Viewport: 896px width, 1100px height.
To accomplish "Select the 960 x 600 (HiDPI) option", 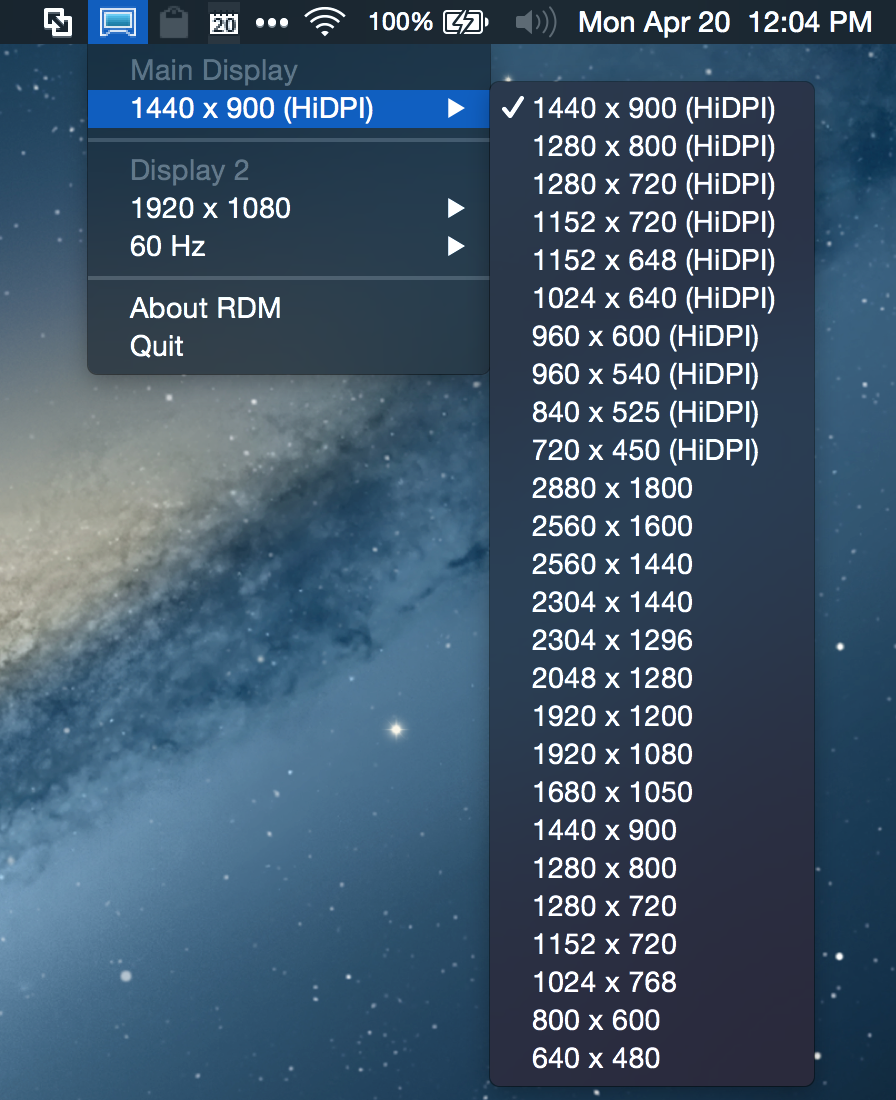I will tap(645, 336).
